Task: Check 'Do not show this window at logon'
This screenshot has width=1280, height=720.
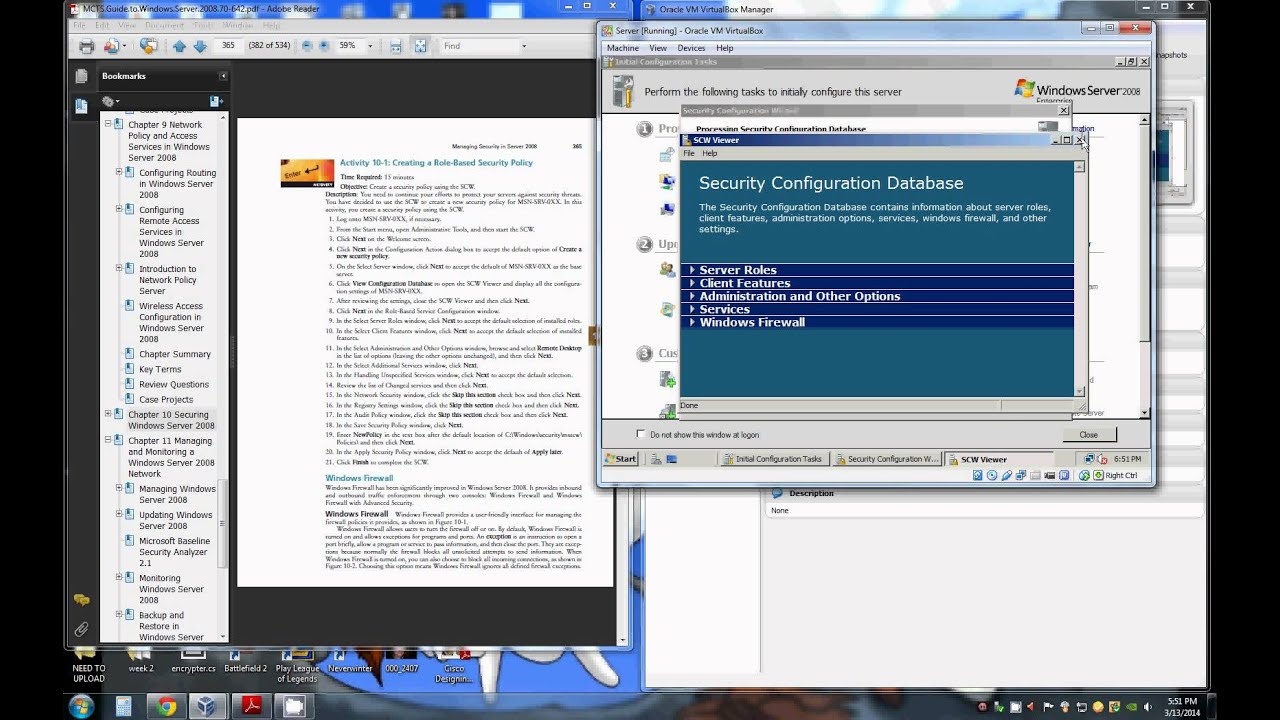Action: click(641, 434)
